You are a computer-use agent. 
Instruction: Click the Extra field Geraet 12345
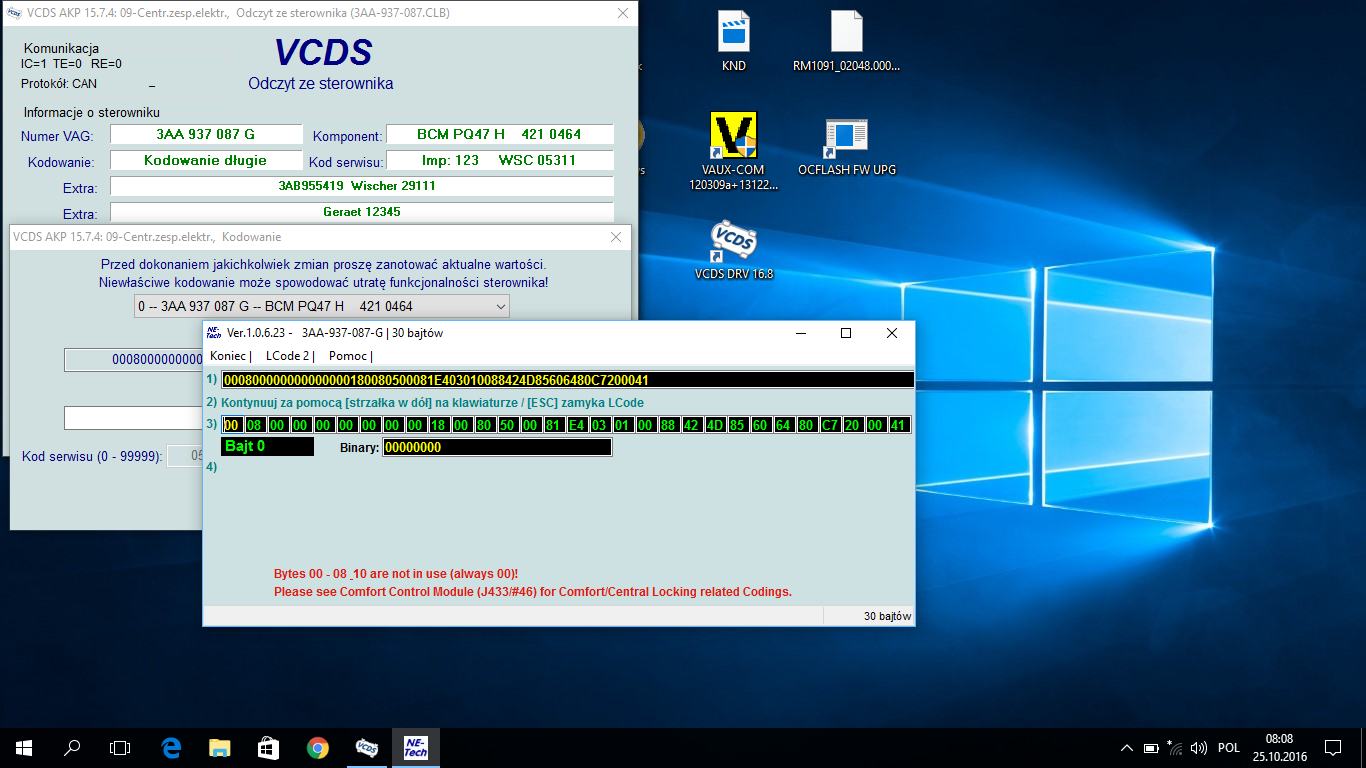click(x=362, y=212)
